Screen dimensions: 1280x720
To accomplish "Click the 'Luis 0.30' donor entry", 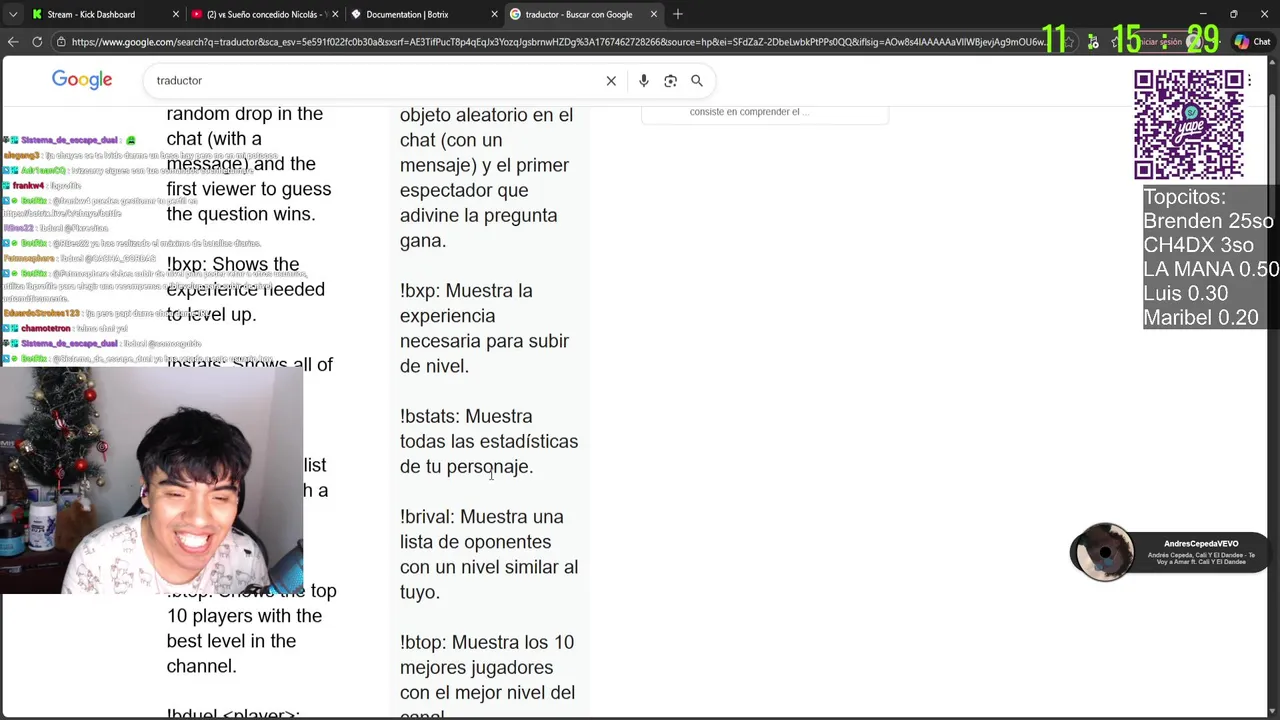I will click(1186, 293).
